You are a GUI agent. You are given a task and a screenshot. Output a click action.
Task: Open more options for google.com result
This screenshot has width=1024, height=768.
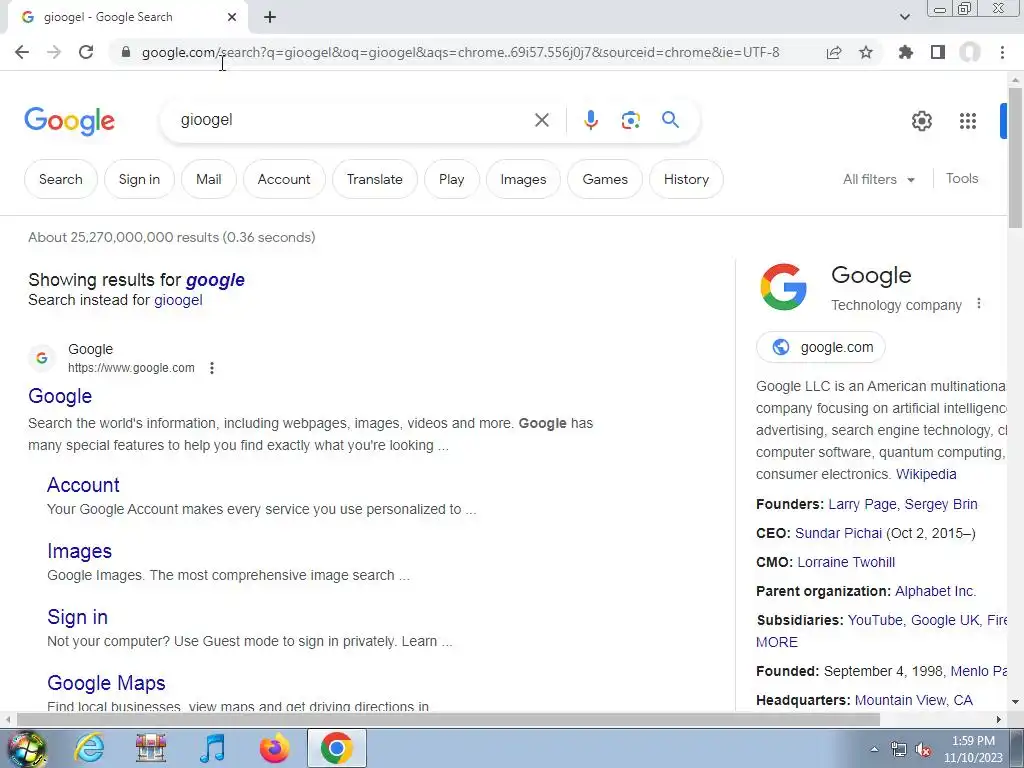[x=212, y=368]
